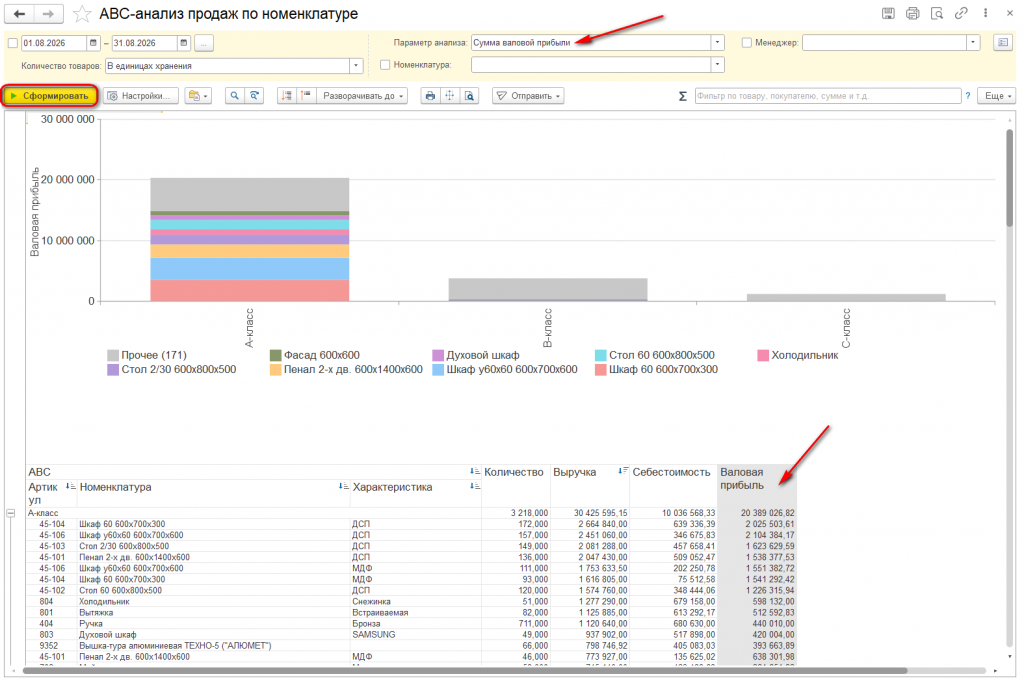Open the Еще menu
This screenshot has width=1024, height=685.
click(997, 96)
